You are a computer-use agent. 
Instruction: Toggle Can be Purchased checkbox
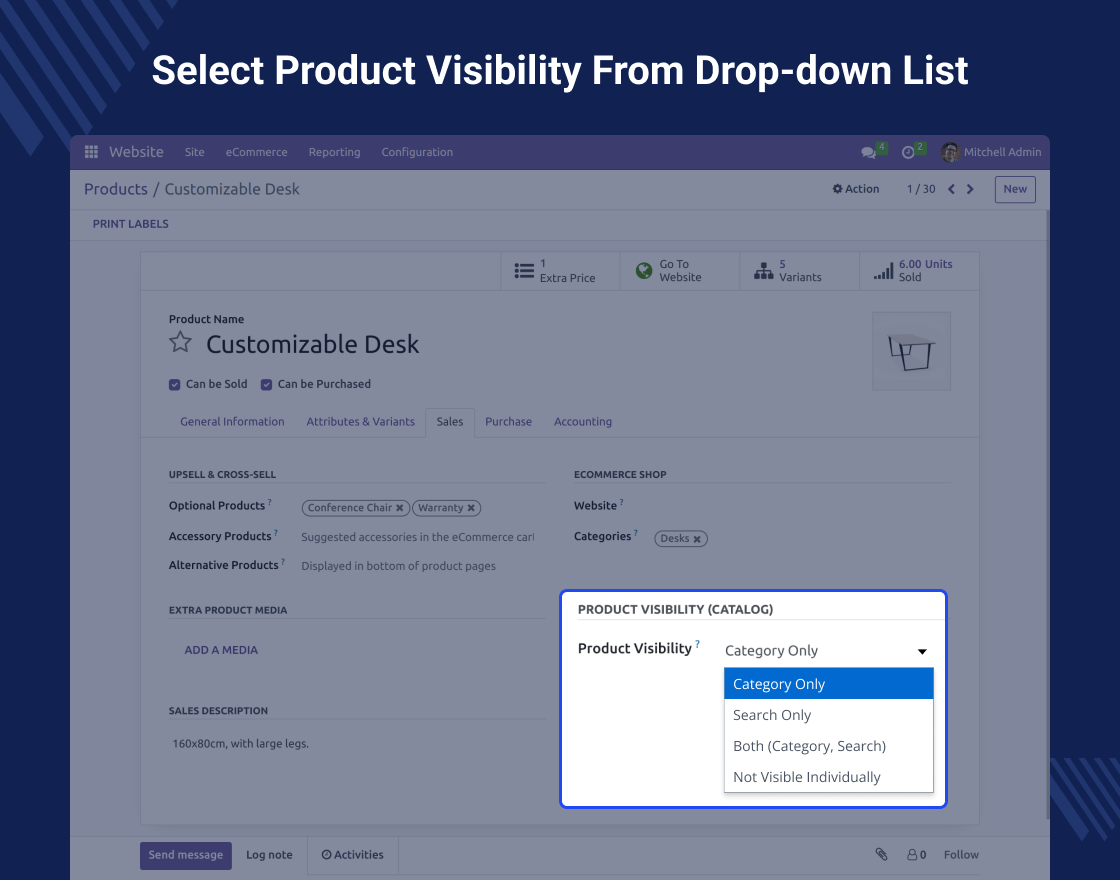point(266,384)
